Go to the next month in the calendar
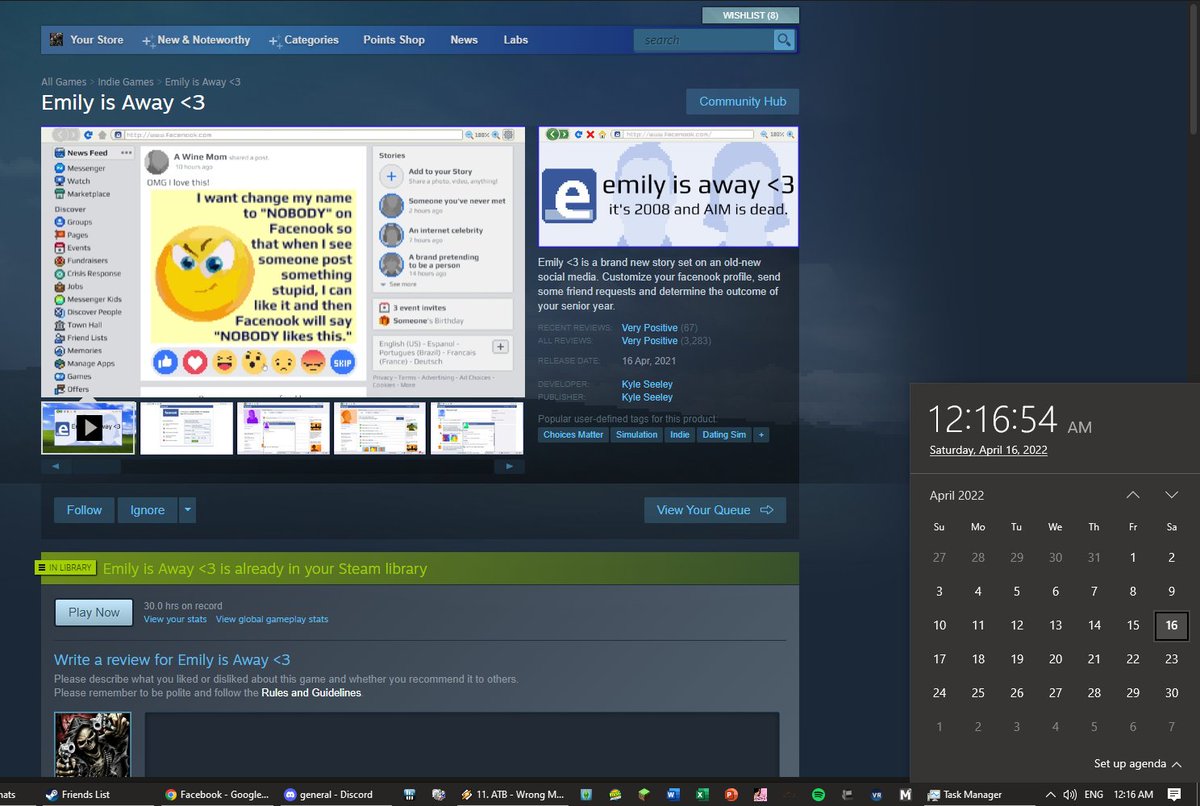Viewport: 1200px width, 806px height. pos(1172,495)
